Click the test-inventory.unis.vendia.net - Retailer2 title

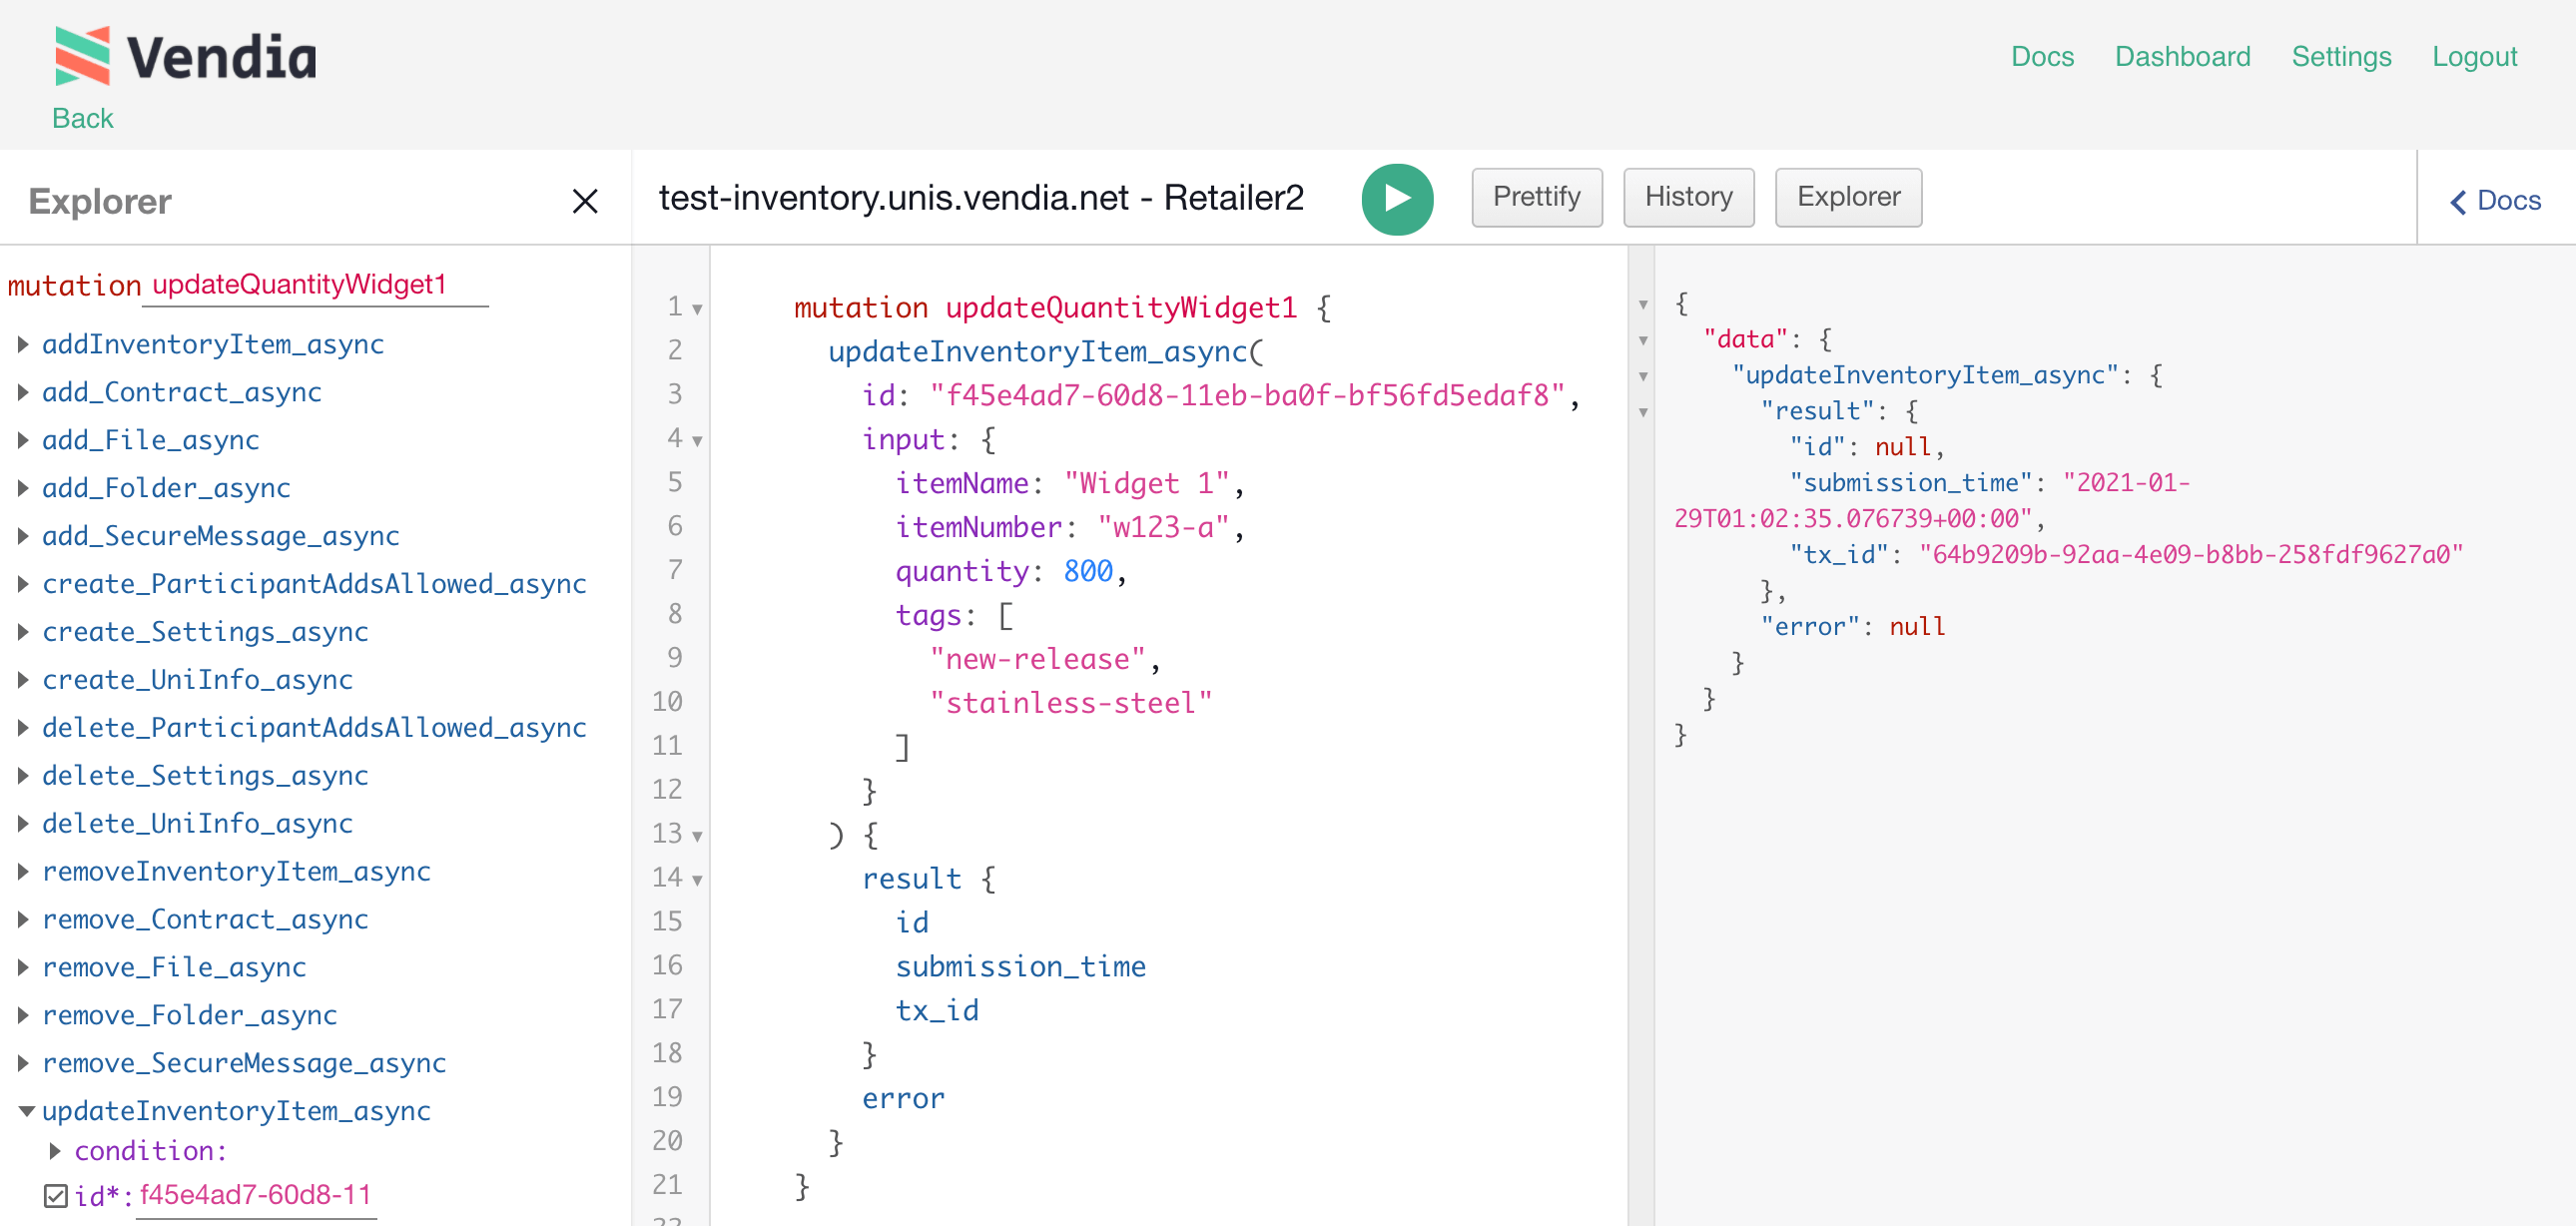coord(981,198)
